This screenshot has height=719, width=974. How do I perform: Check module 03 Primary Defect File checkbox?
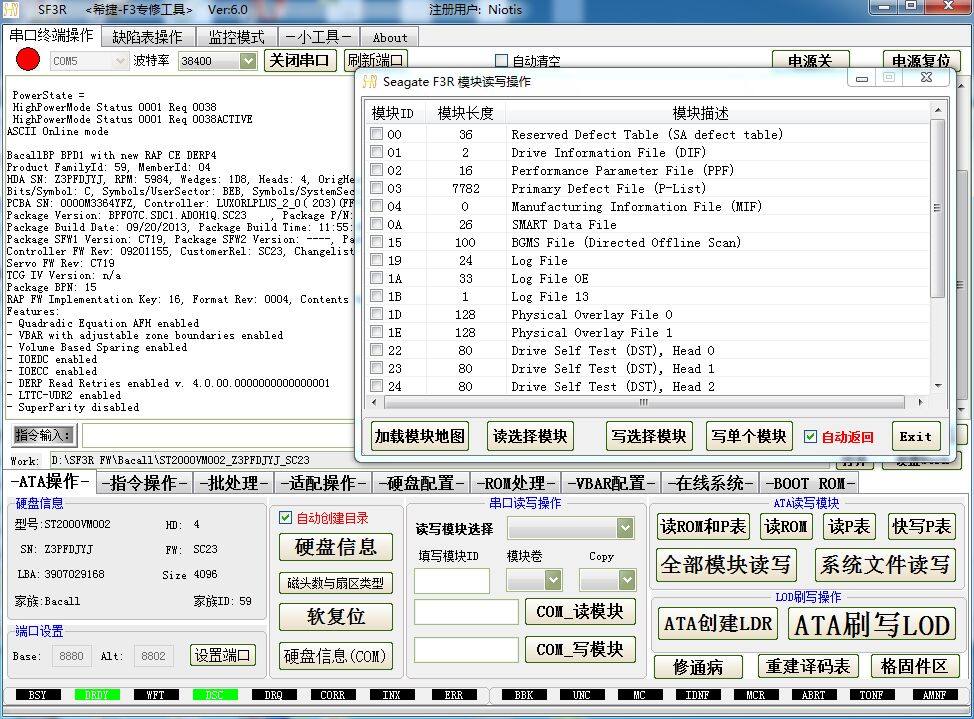[376, 188]
